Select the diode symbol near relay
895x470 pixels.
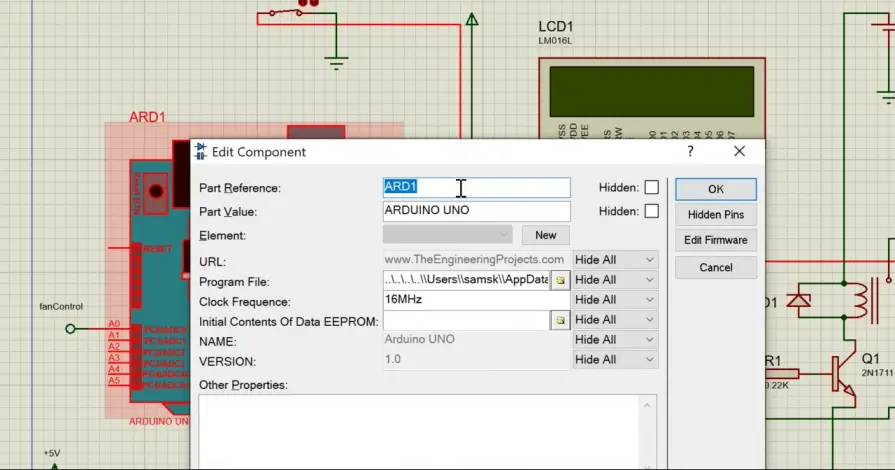tap(799, 300)
